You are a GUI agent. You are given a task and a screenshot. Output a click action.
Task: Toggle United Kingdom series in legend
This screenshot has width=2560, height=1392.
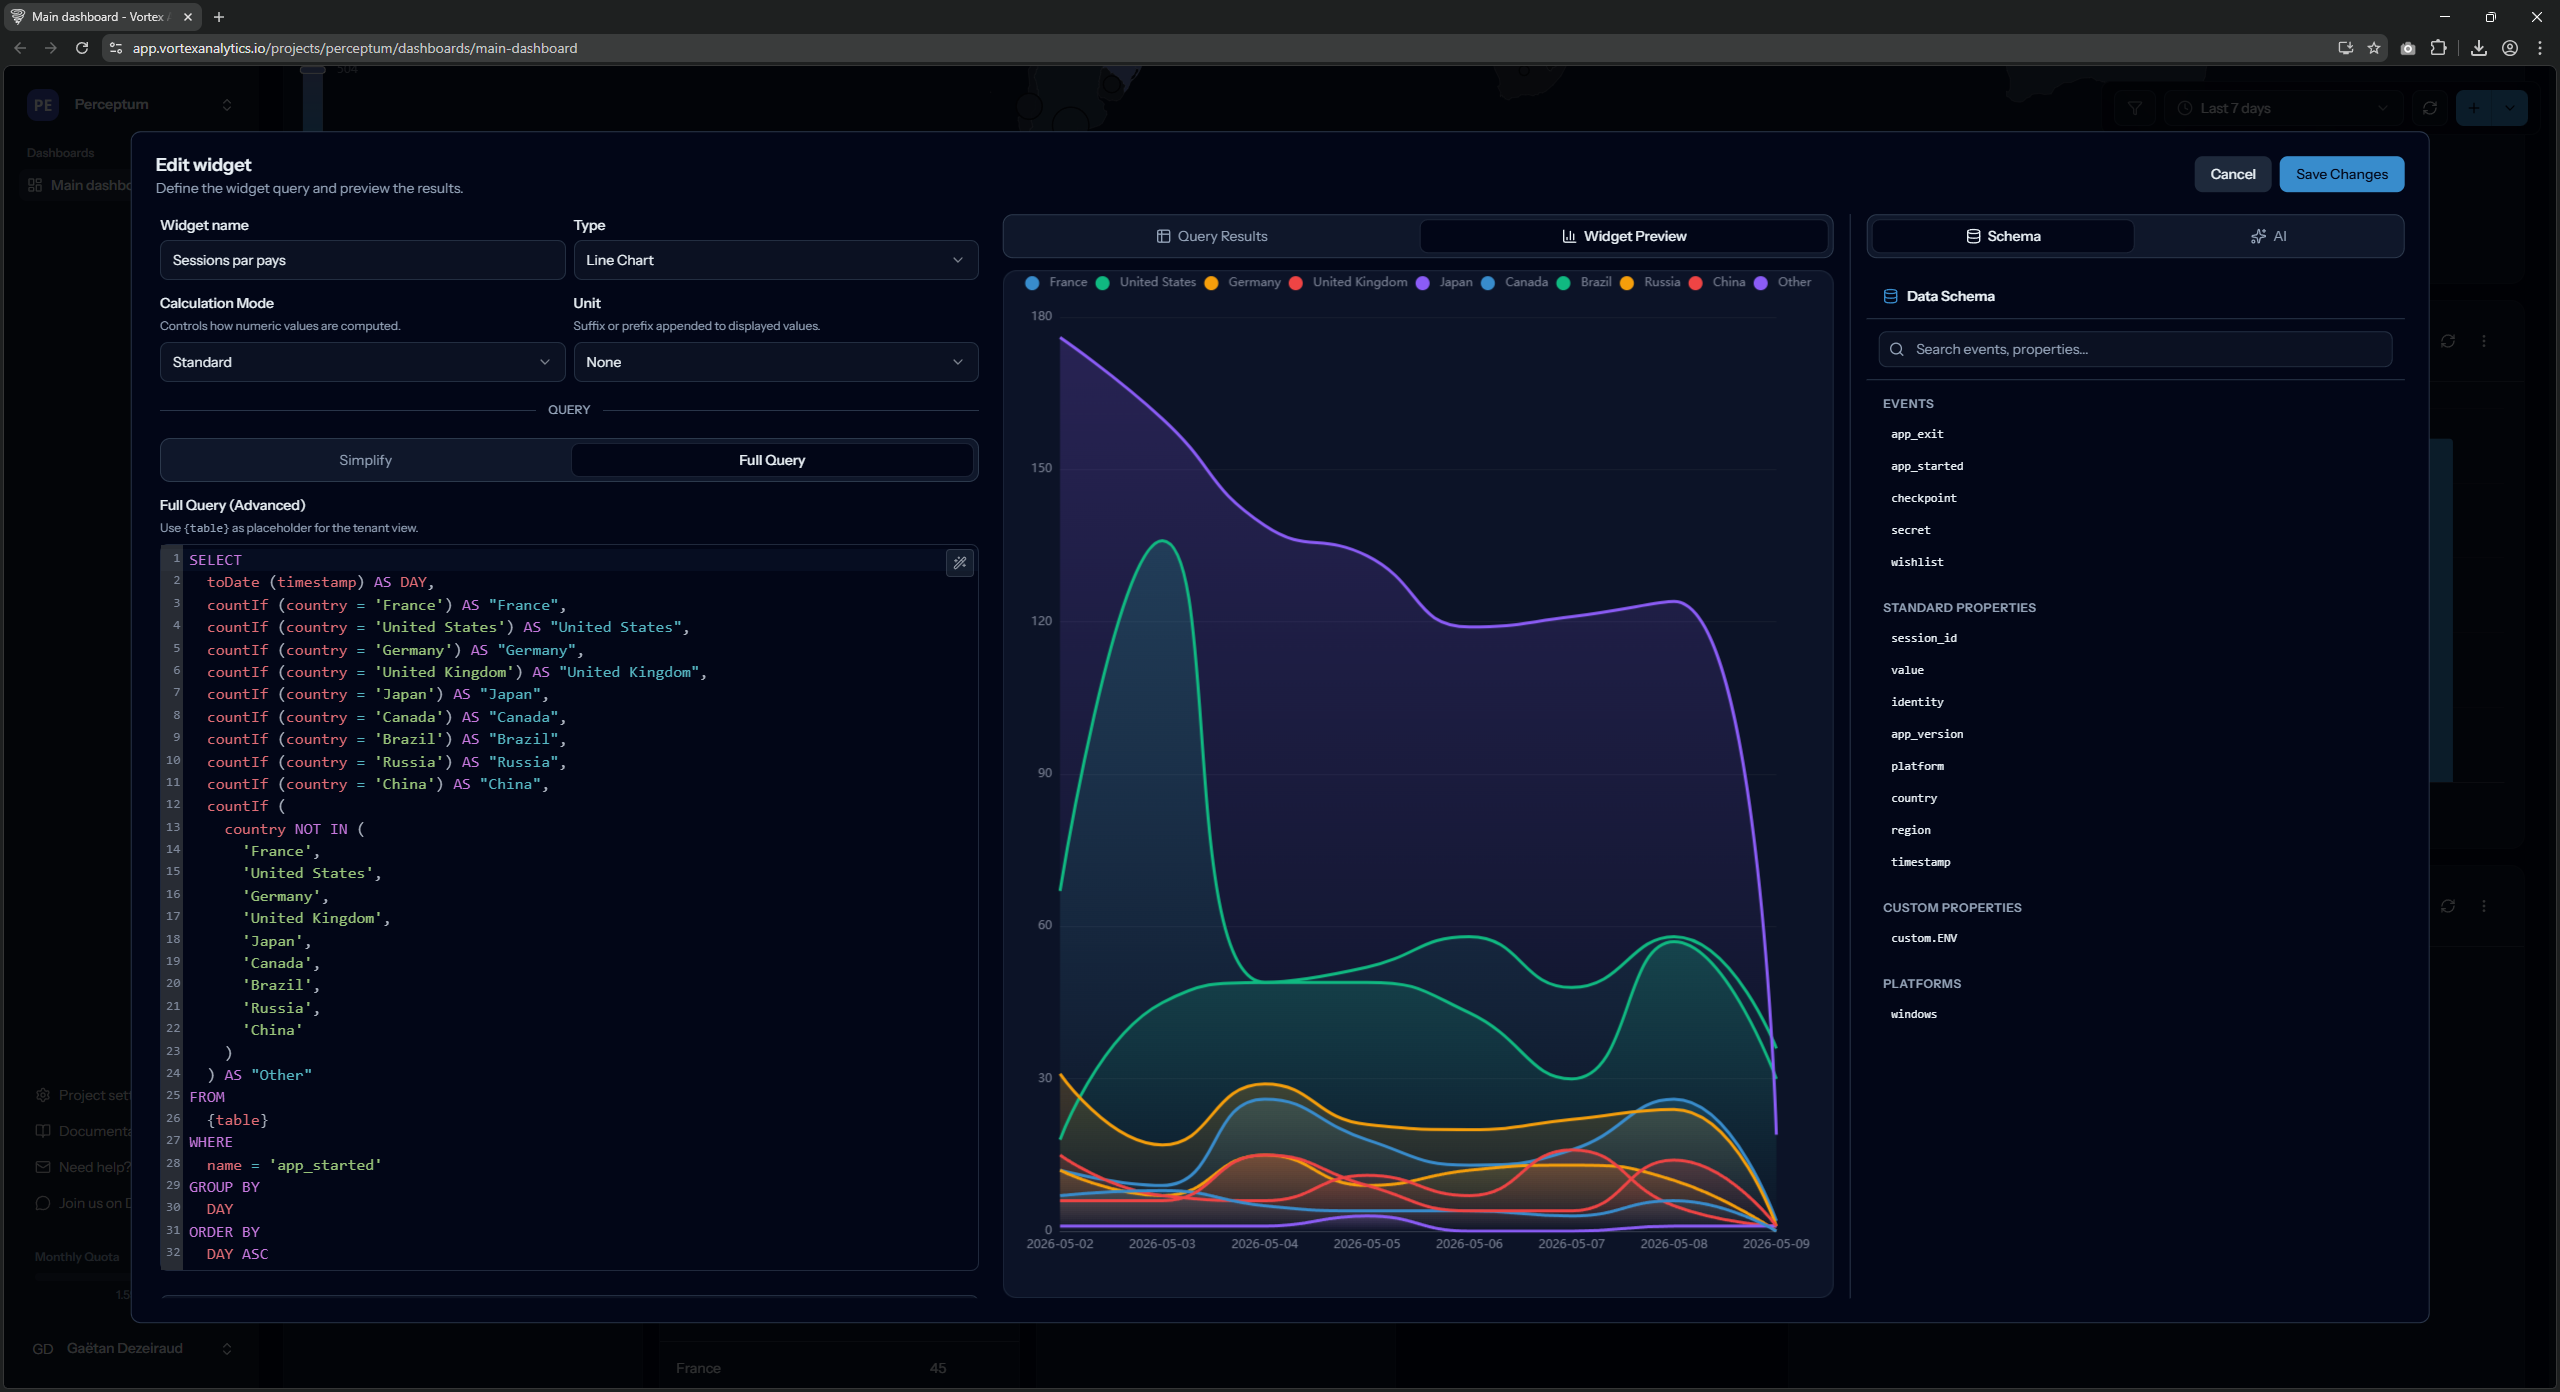[x=1348, y=282]
